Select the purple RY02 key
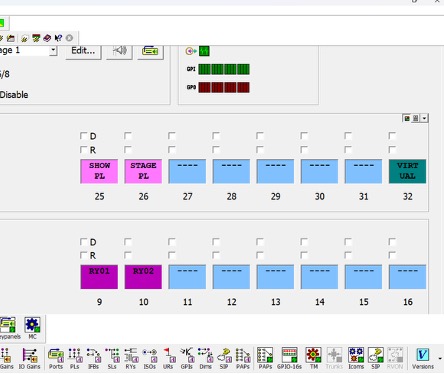This screenshot has width=444, height=374. (x=143, y=277)
